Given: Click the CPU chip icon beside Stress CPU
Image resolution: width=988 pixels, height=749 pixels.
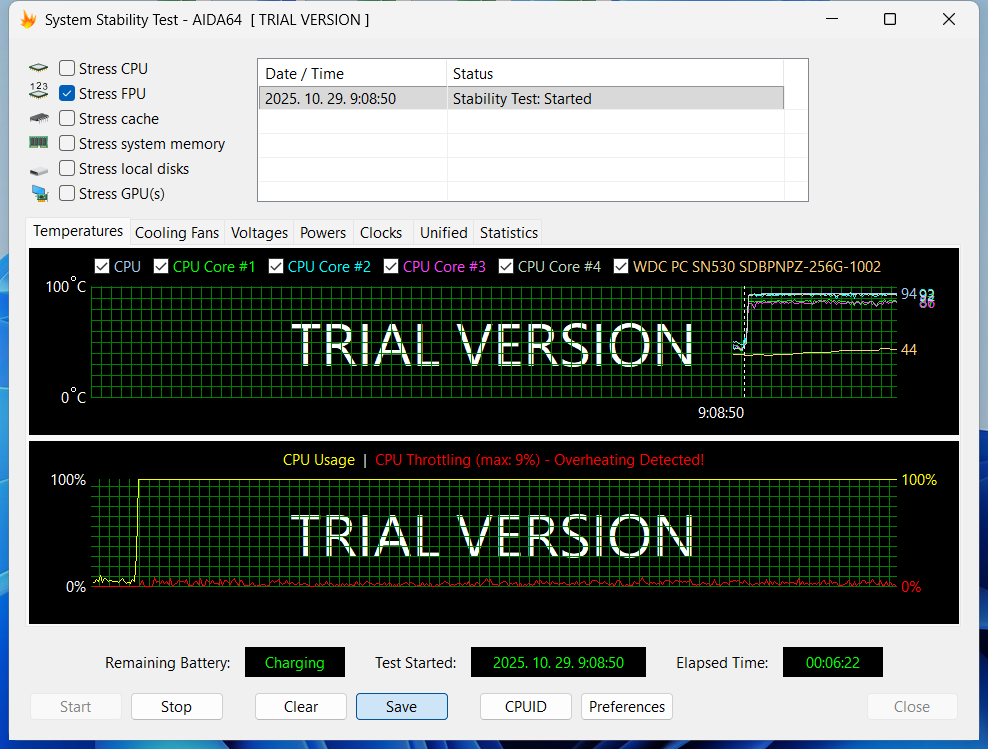Looking at the screenshot, I should click(39, 69).
